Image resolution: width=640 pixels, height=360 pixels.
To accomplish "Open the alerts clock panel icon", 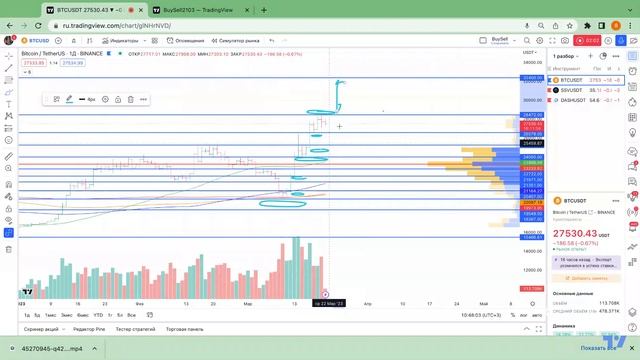I will [632, 71].
